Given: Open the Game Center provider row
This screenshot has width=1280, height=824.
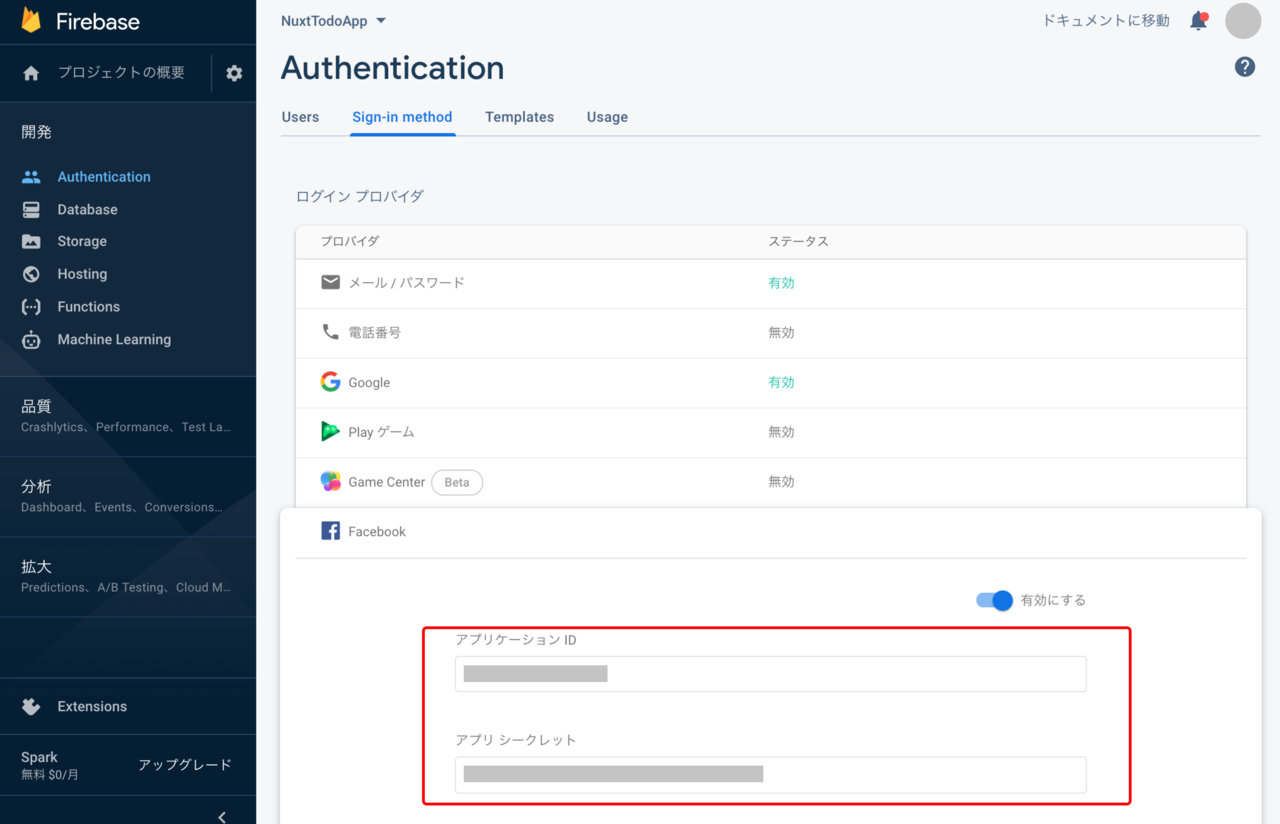Looking at the screenshot, I should click(x=770, y=482).
